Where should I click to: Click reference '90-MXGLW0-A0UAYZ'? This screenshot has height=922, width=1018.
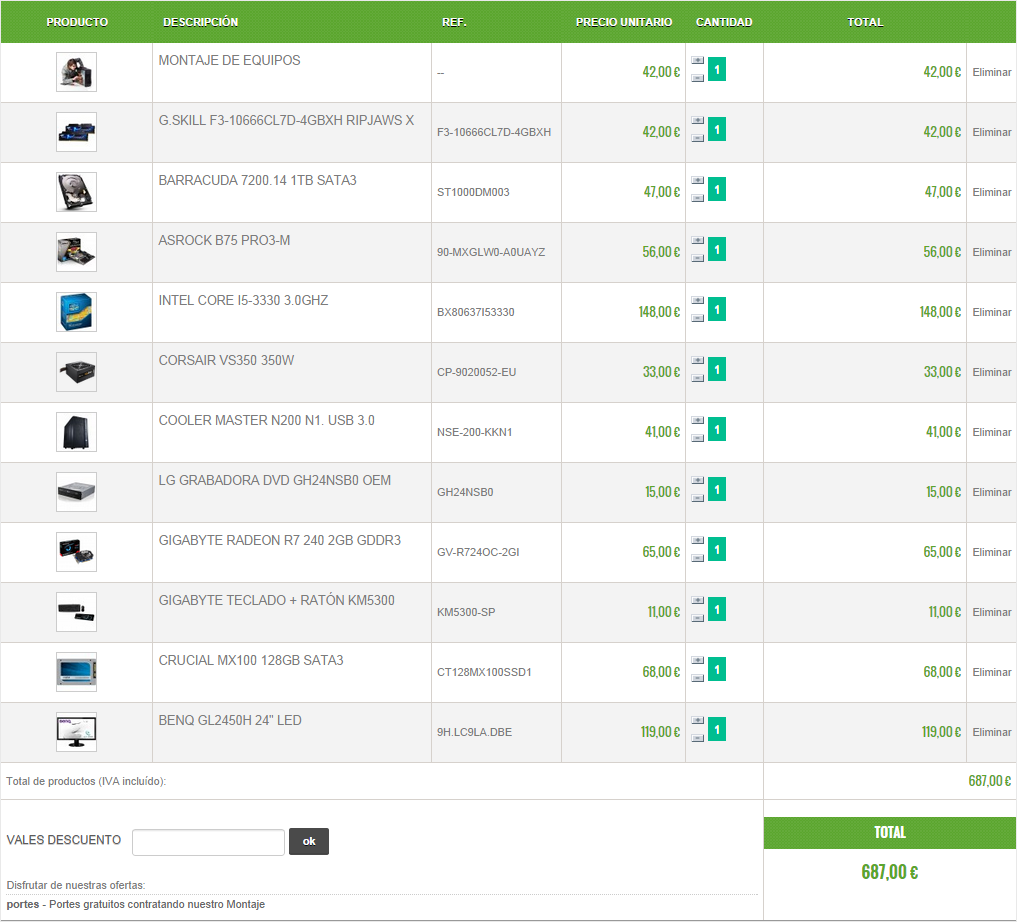click(491, 252)
